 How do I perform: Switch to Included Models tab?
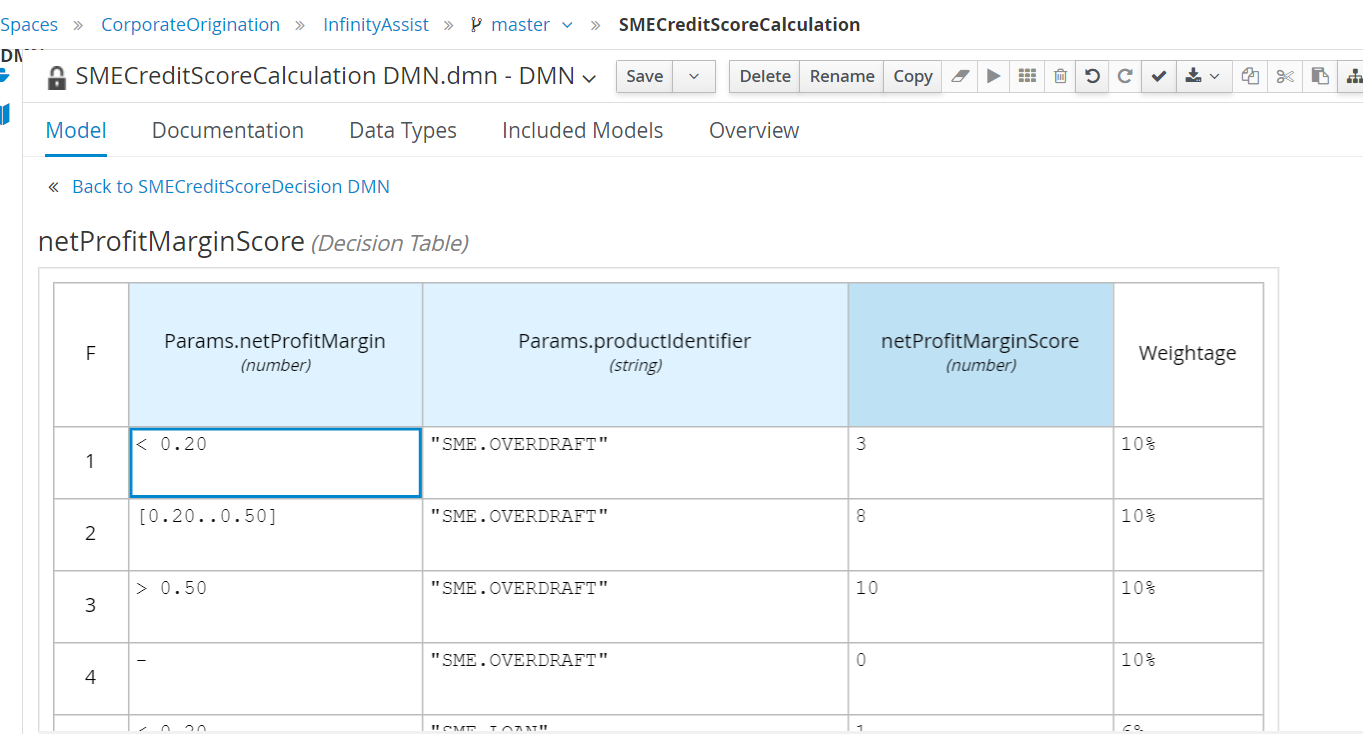click(583, 130)
